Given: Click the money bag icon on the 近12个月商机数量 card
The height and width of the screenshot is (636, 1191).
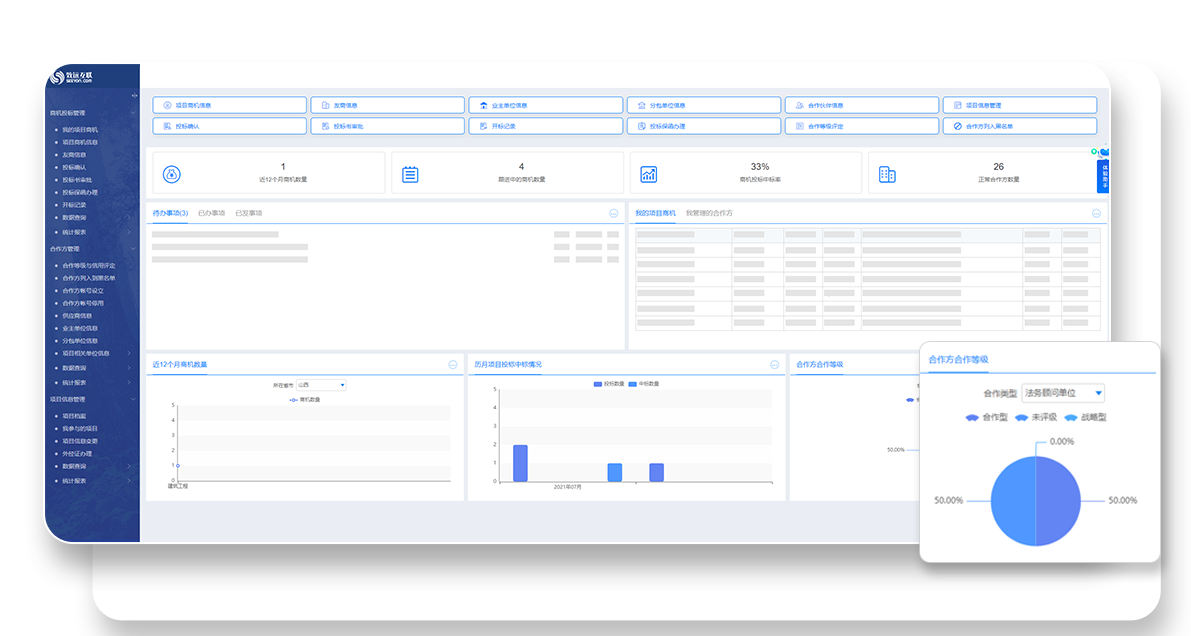Looking at the screenshot, I should coord(173,174).
